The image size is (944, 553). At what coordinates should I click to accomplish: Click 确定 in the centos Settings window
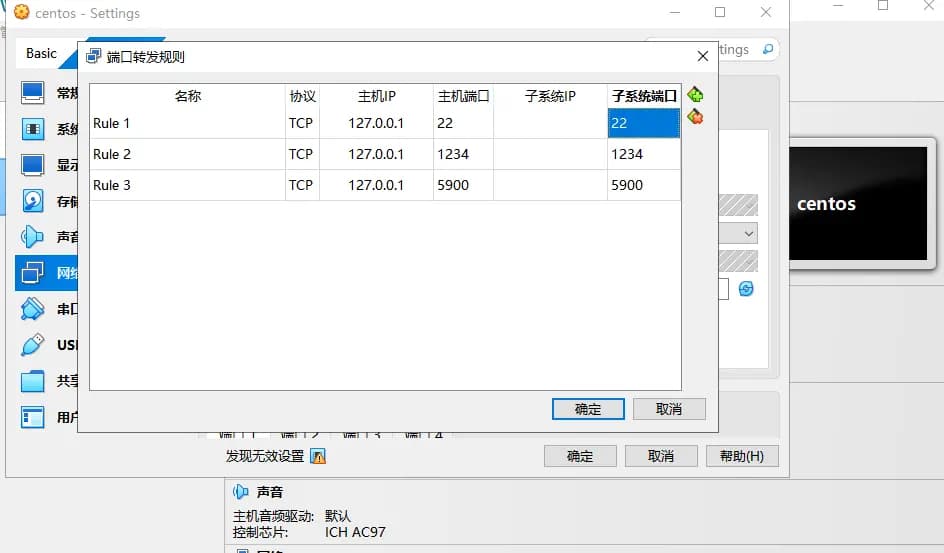(x=580, y=456)
